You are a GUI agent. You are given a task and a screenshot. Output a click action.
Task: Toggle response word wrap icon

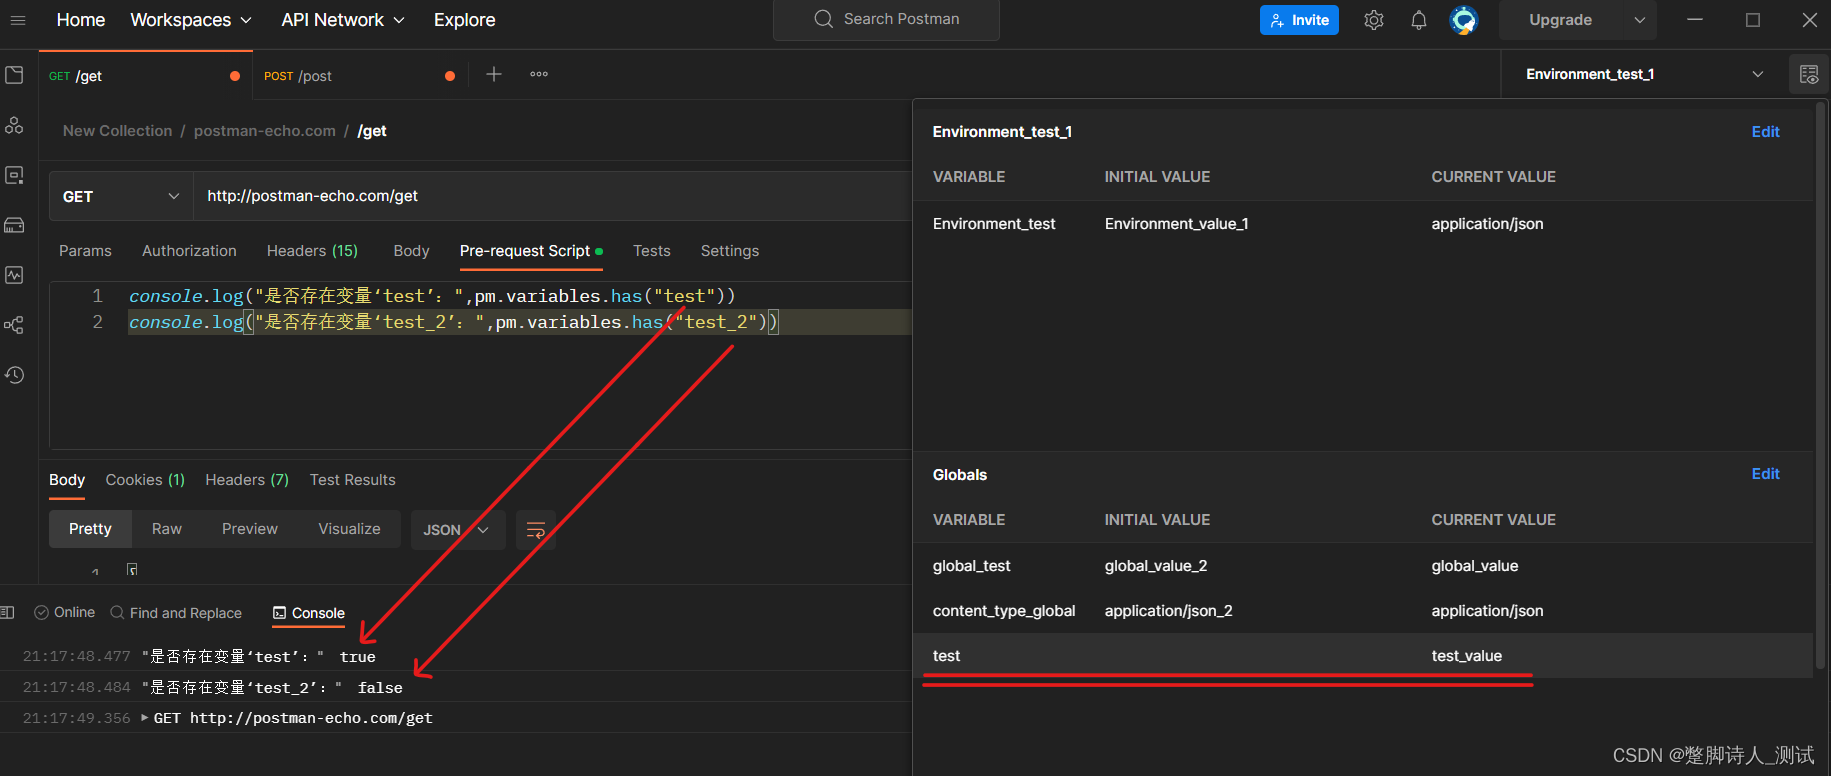click(x=536, y=530)
